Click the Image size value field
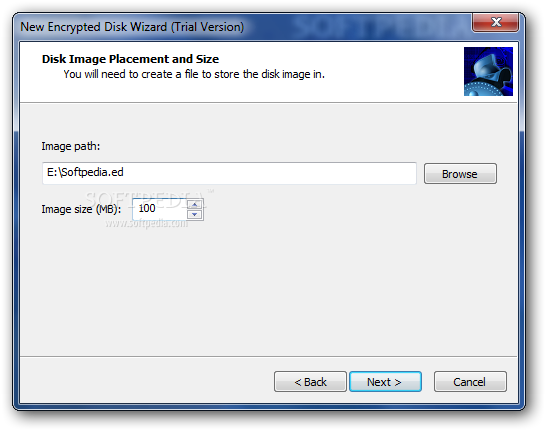 [x=159, y=209]
